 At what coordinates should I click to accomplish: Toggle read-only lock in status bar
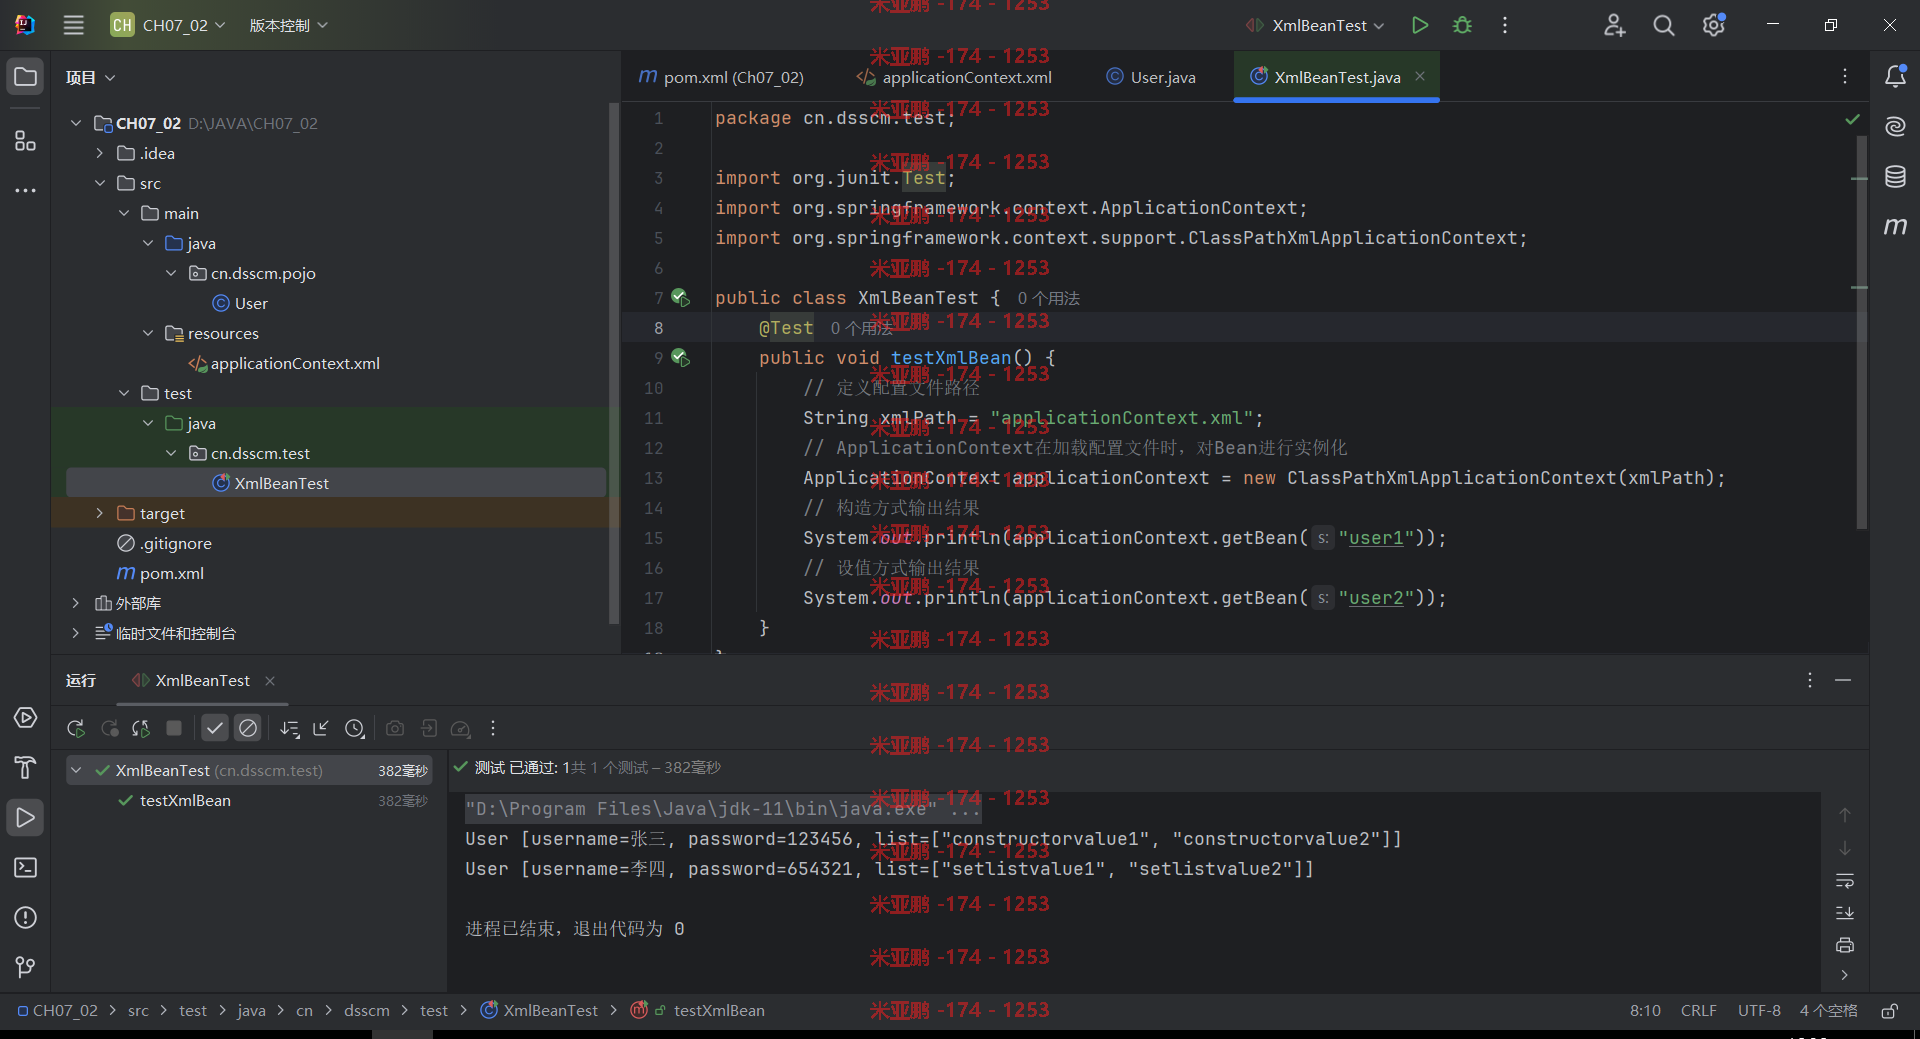click(1890, 1011)
